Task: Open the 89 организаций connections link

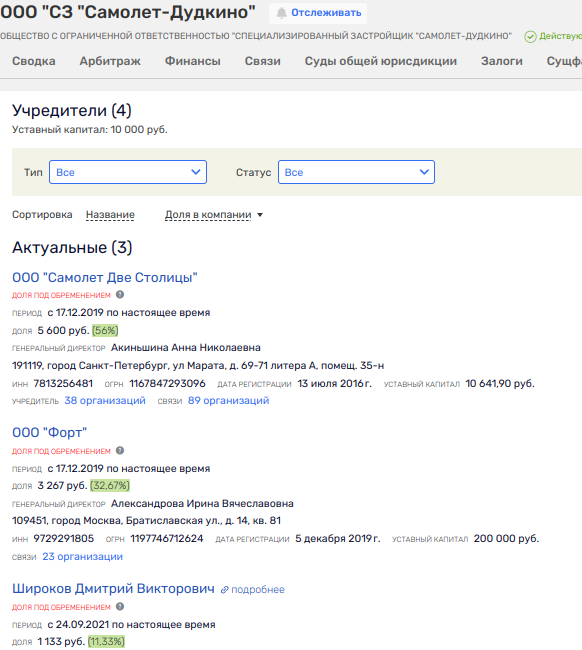Action: pos(228,400)
